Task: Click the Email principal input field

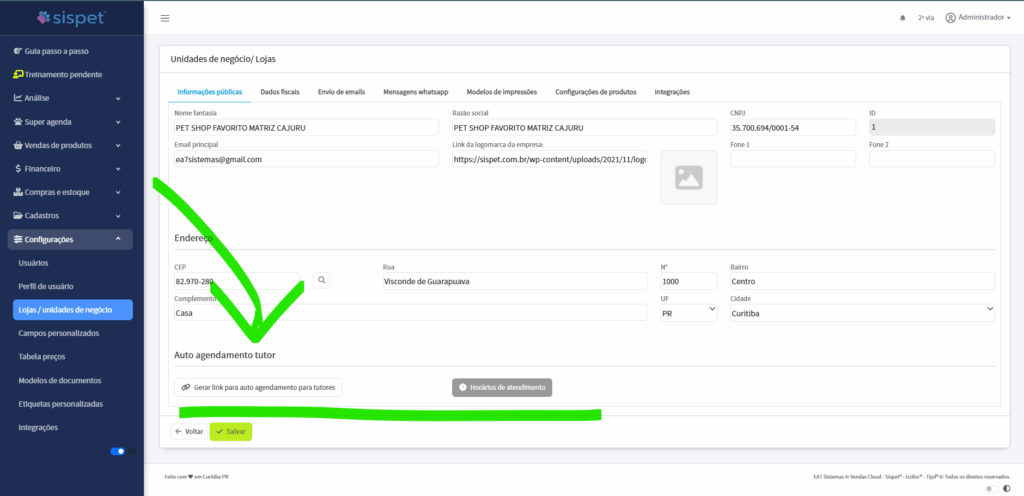Action: [x=306, y=159]
